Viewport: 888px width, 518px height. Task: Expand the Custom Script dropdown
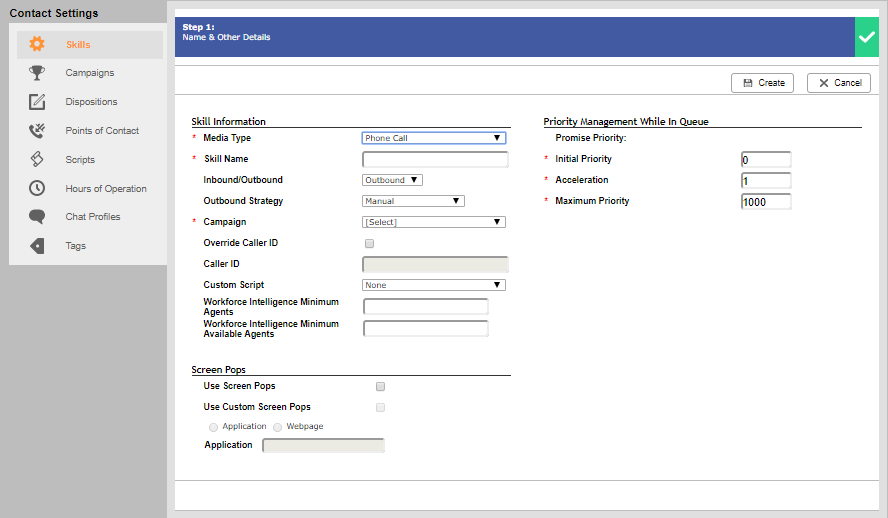[434, 285]
